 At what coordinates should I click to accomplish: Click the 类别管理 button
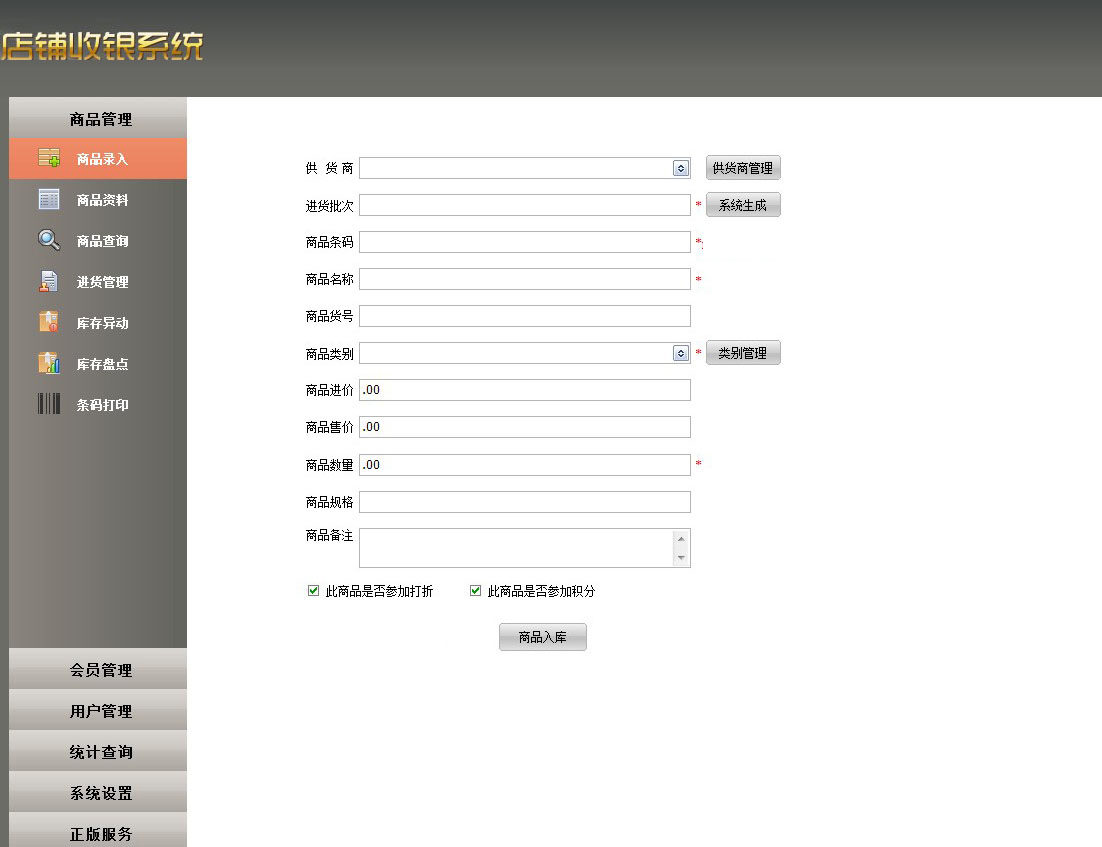pyautogui.click(x=743, y=353)
